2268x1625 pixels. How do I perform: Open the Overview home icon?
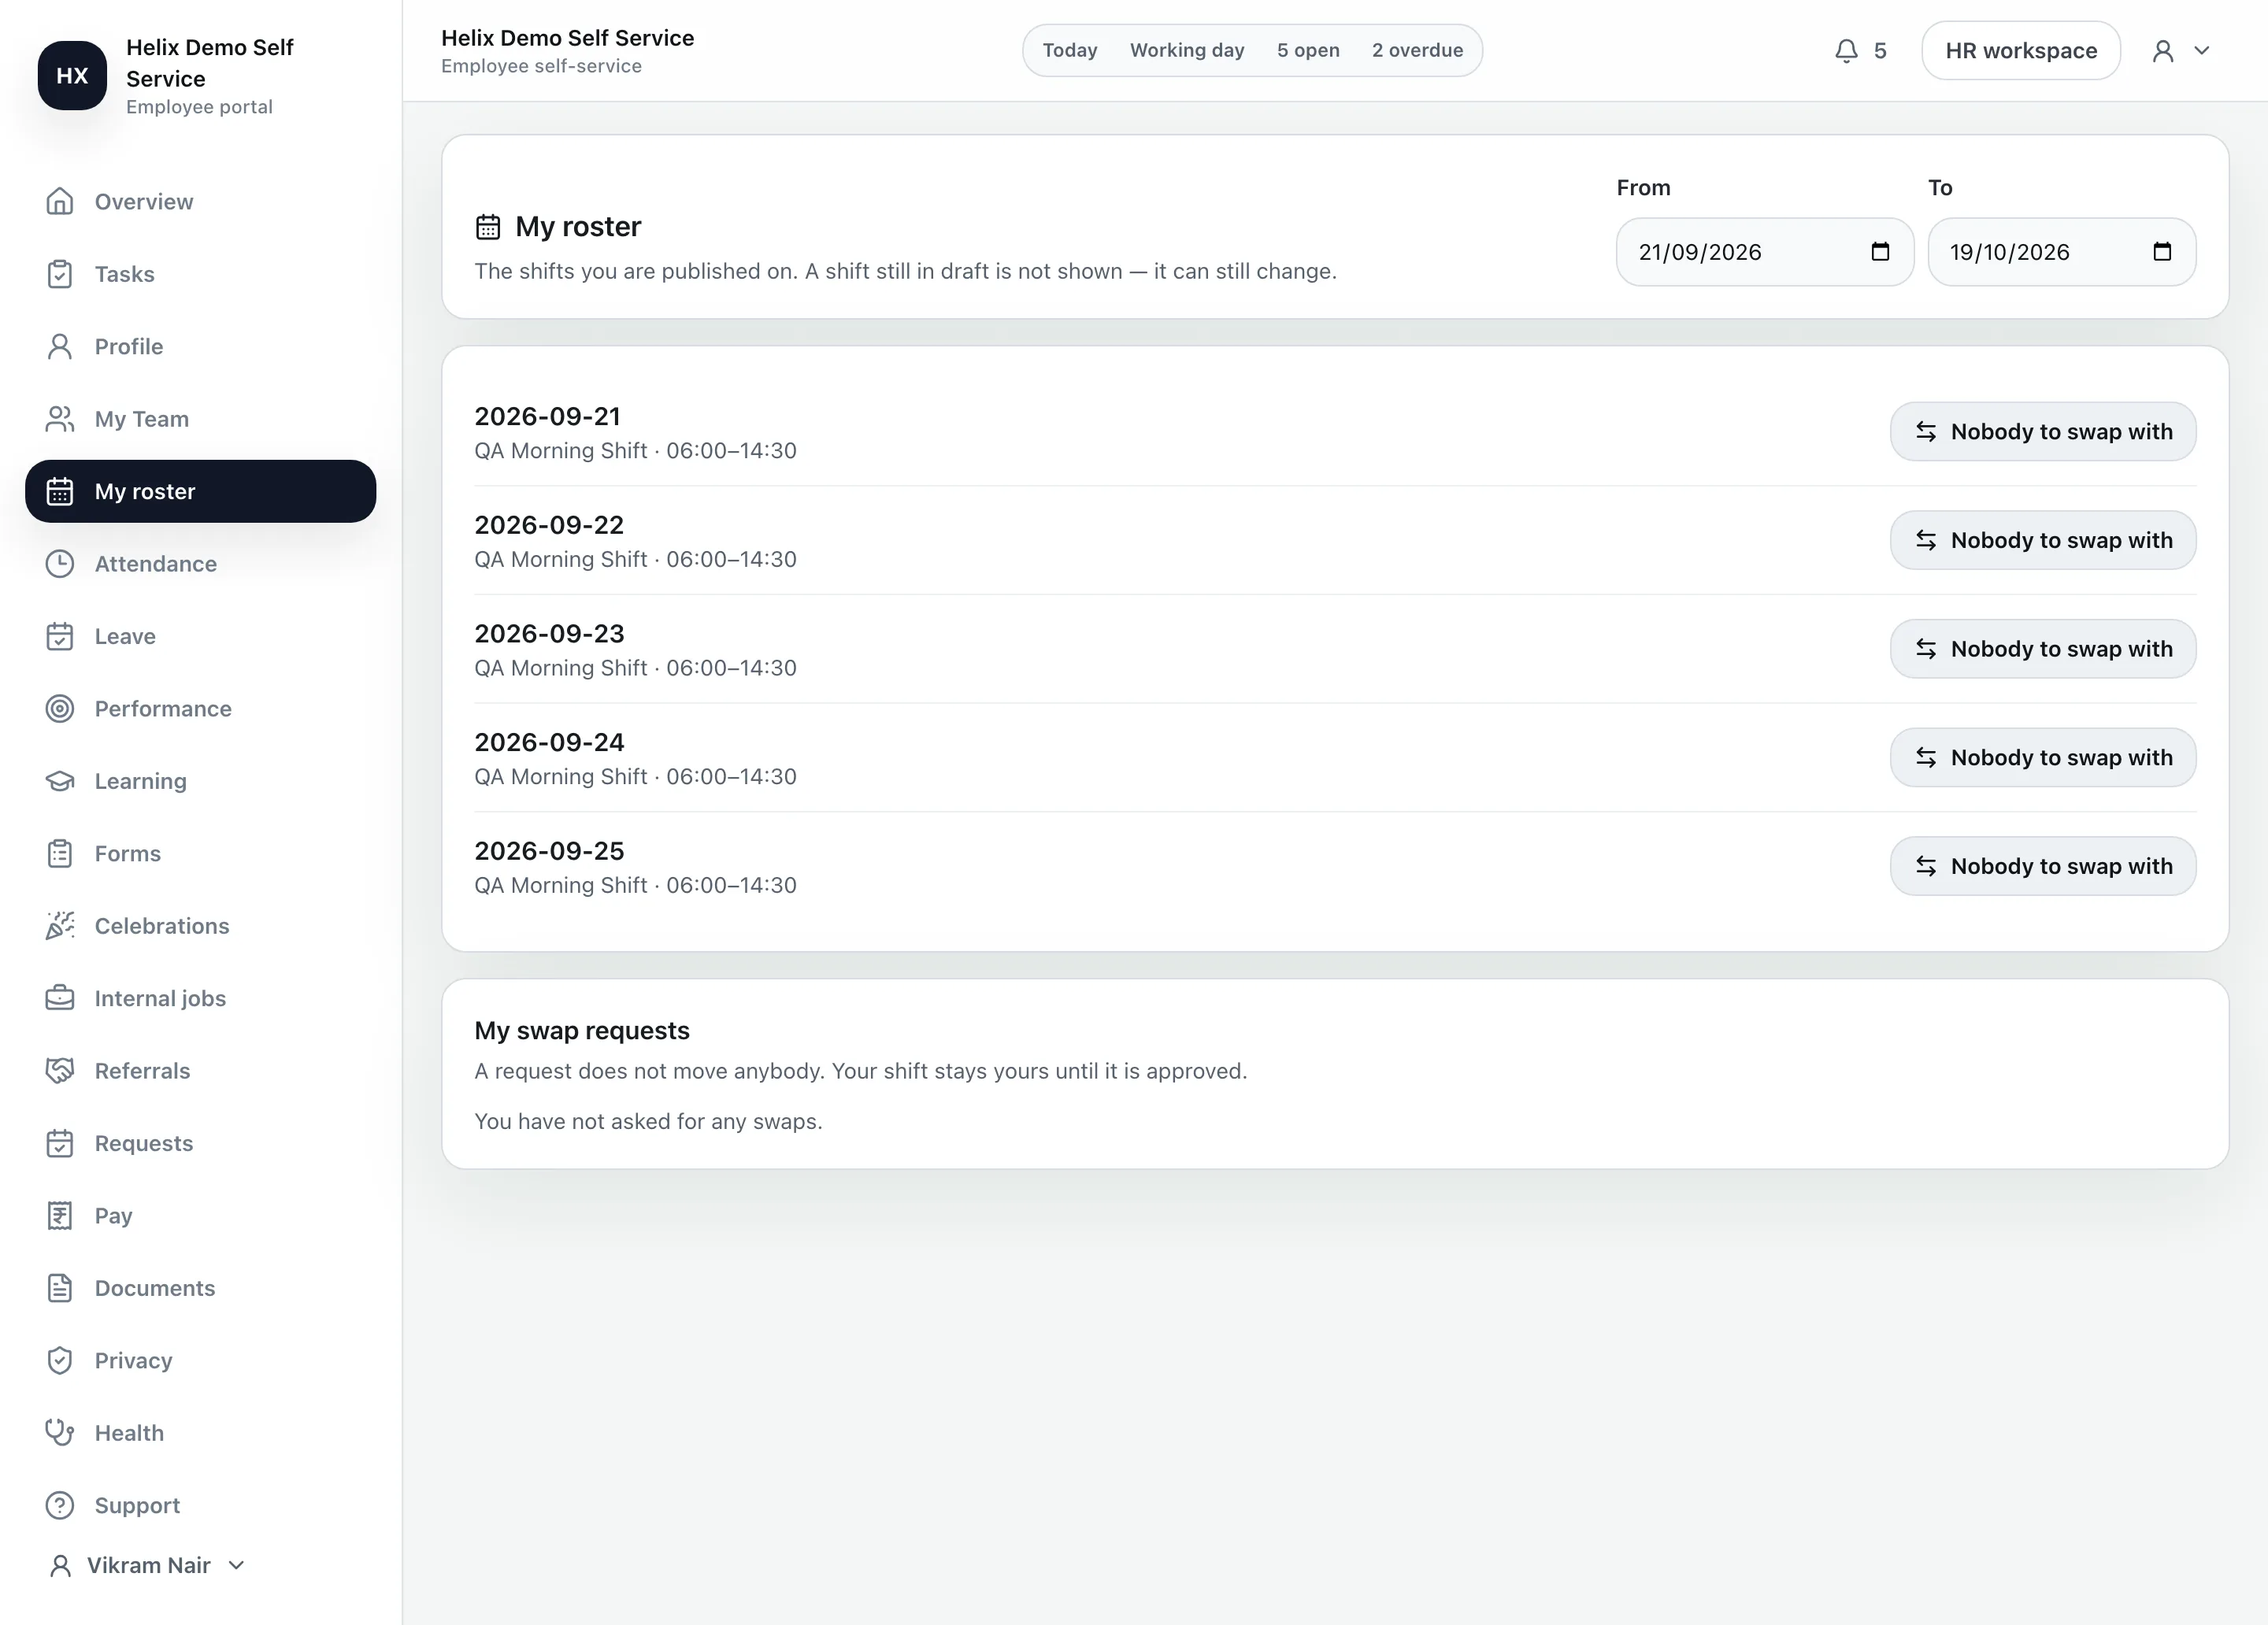[x=60, y=201]
